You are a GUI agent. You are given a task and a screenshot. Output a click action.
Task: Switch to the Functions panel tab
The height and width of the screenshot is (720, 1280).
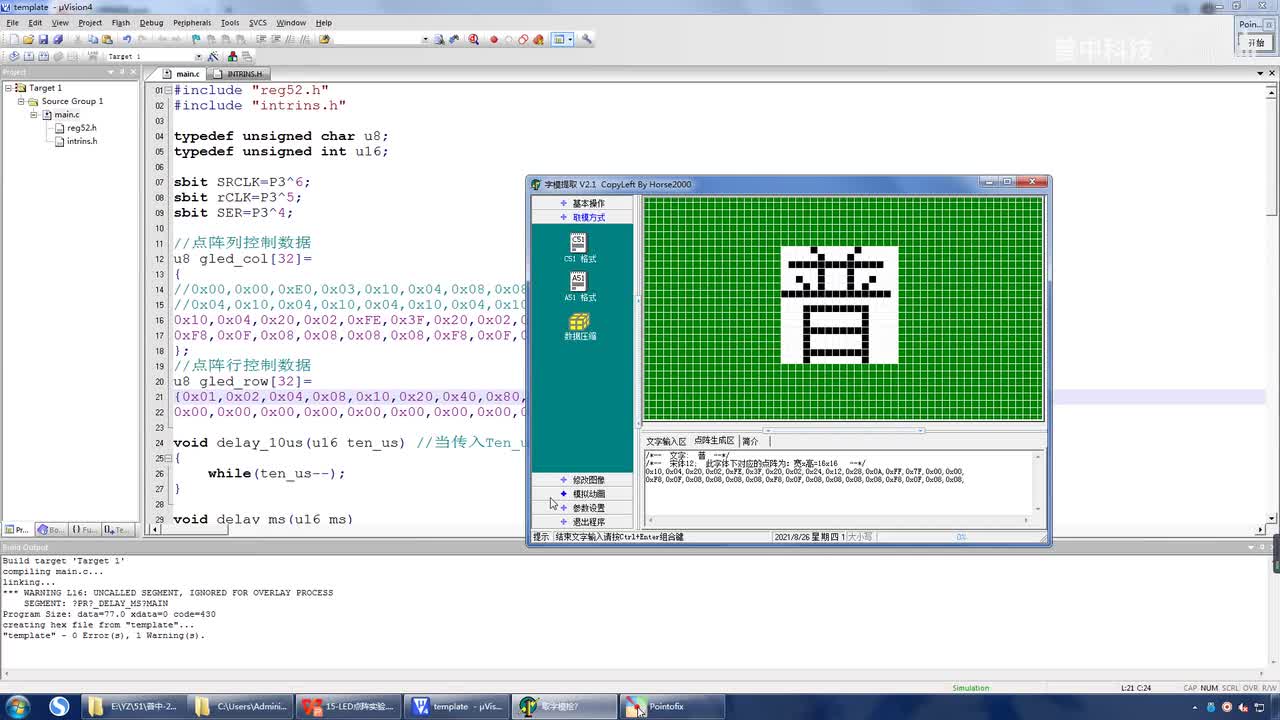[x=84, y=530]
